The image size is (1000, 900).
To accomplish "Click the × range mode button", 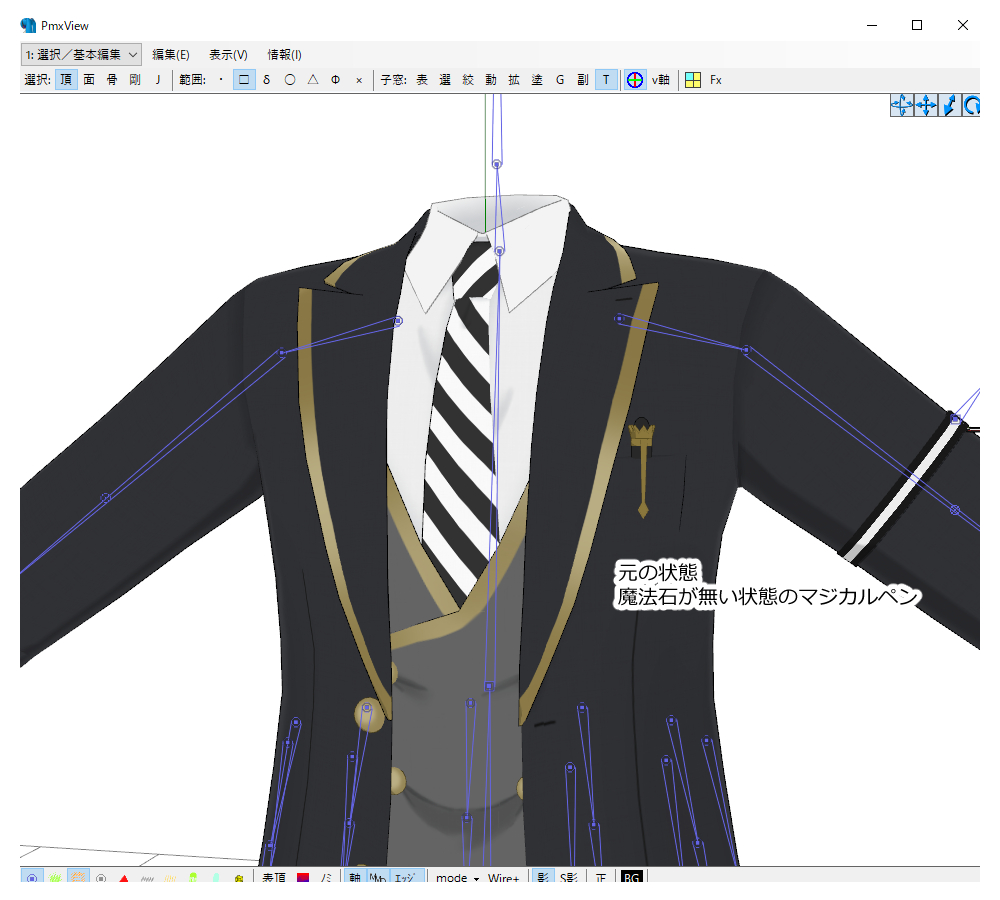I will [x=358, y=80].
